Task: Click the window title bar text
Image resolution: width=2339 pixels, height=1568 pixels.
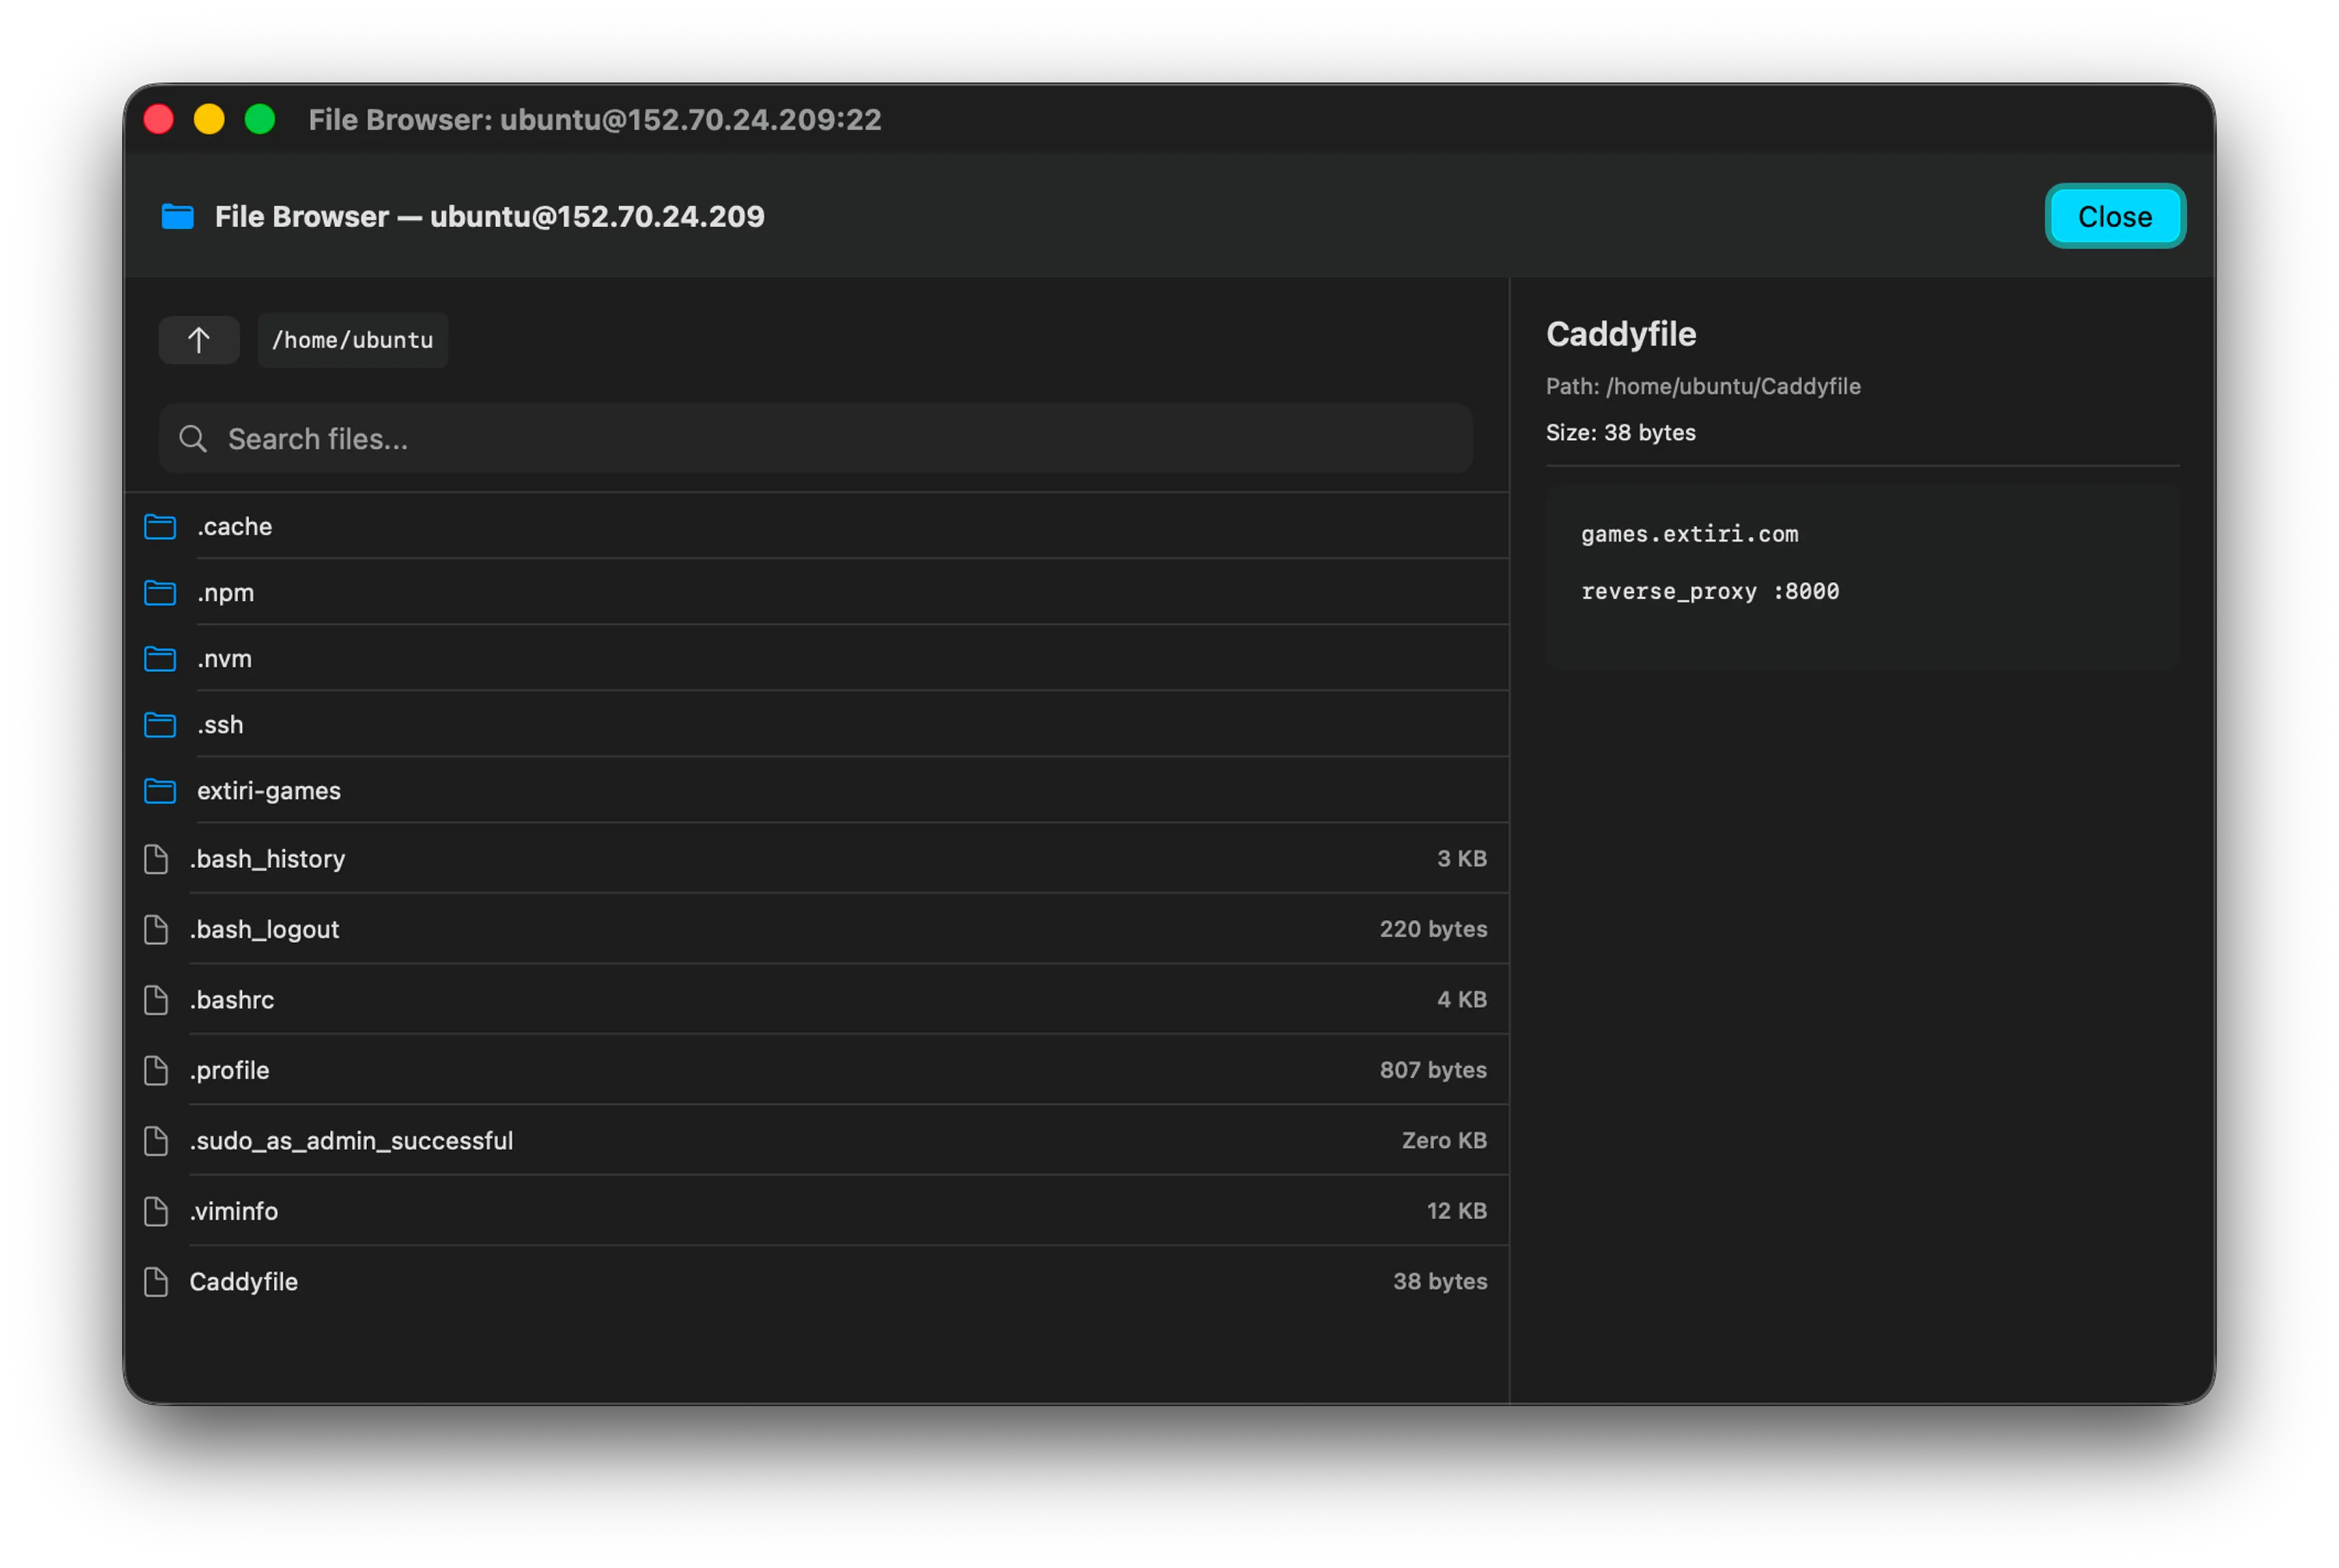Action: point(595,120)
